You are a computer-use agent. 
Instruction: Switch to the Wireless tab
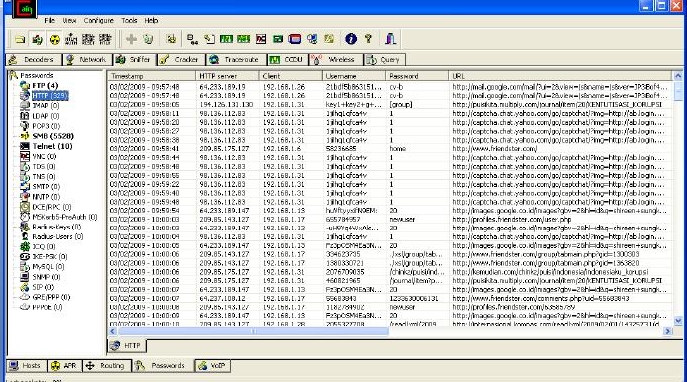point(336,60)
